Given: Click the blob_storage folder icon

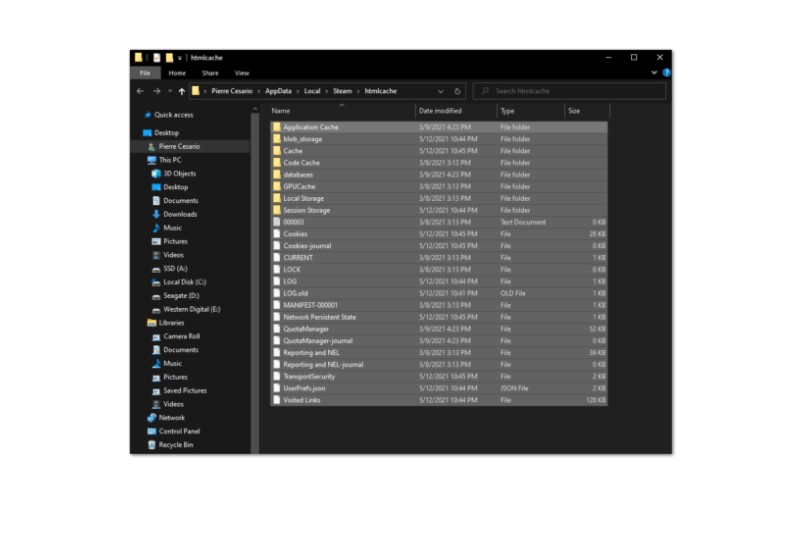Looking at the screenshot, I should pyautogui.click(x=277, y=139).
